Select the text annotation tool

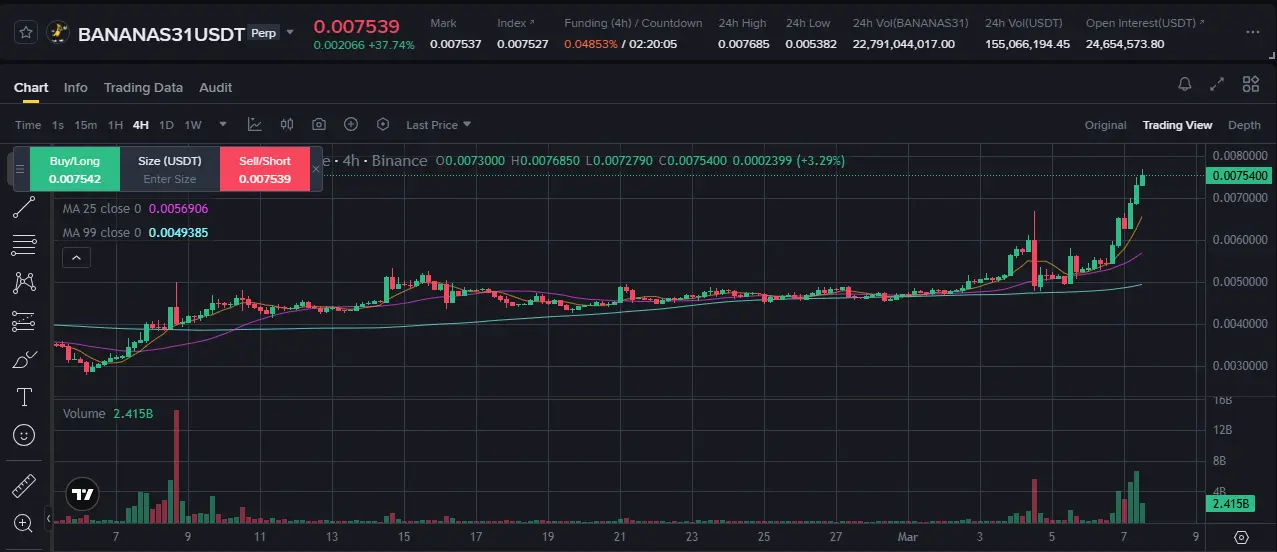(25, 397)
